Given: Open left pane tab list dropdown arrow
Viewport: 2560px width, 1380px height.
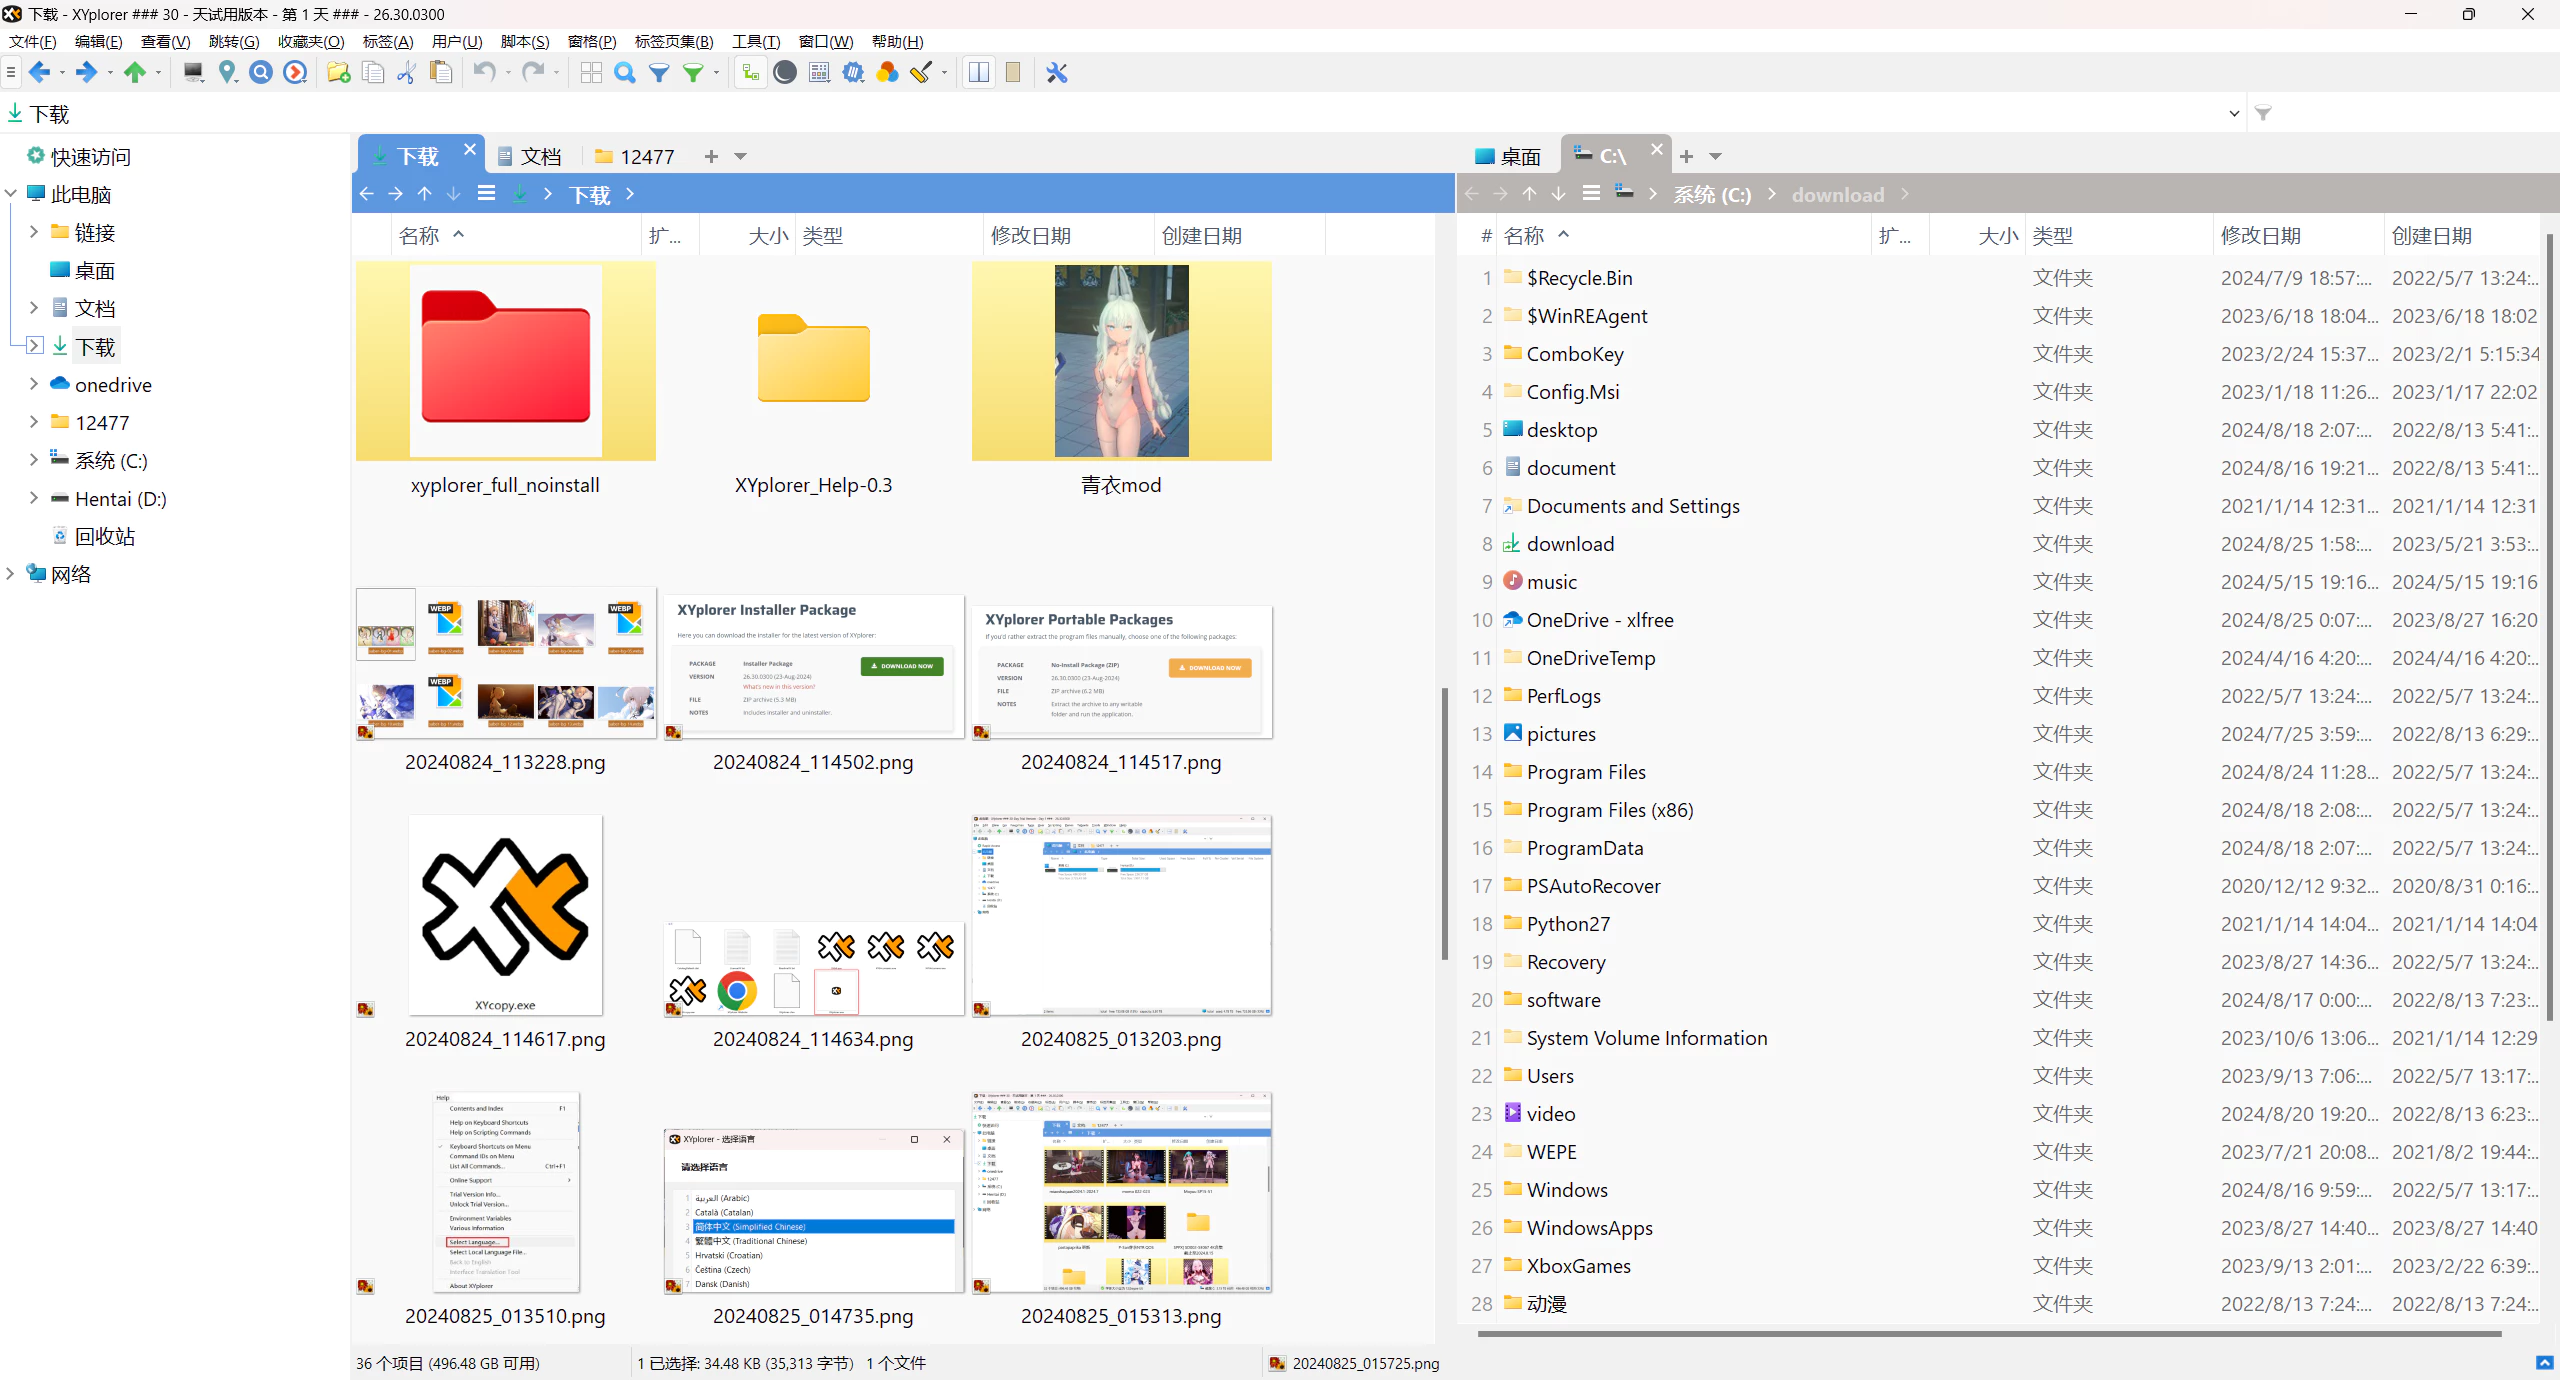Looking at the screenshot, I should [x=740, y=156].
